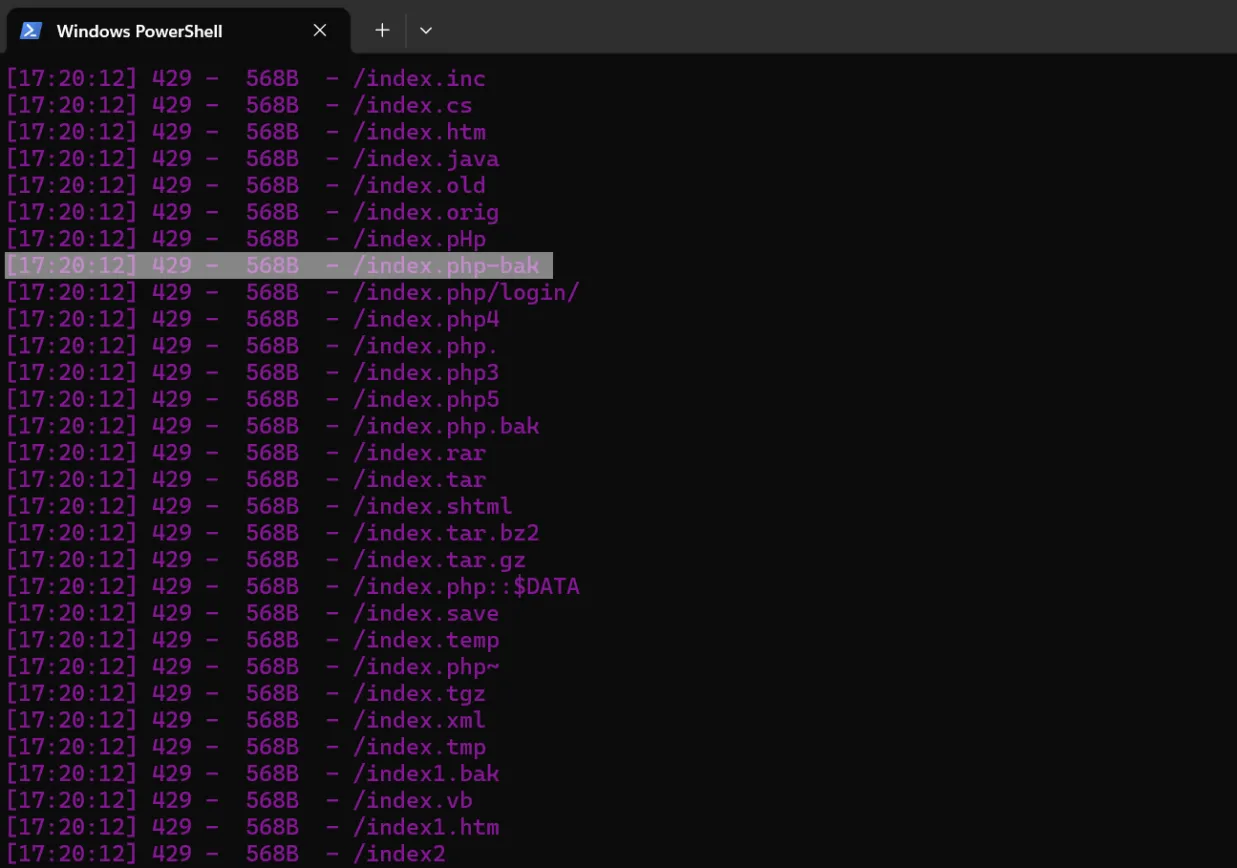Click the /index.xml output line
The image size is (1237, 868).
pos(246,720)
